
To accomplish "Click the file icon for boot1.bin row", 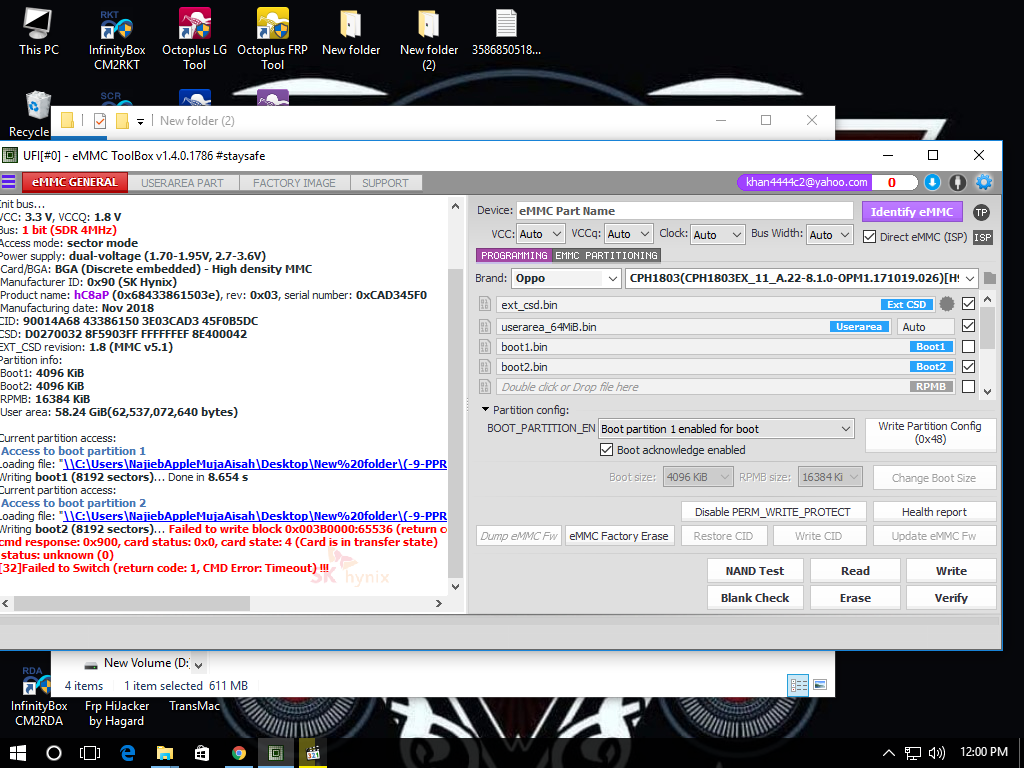I will point(485,346).
